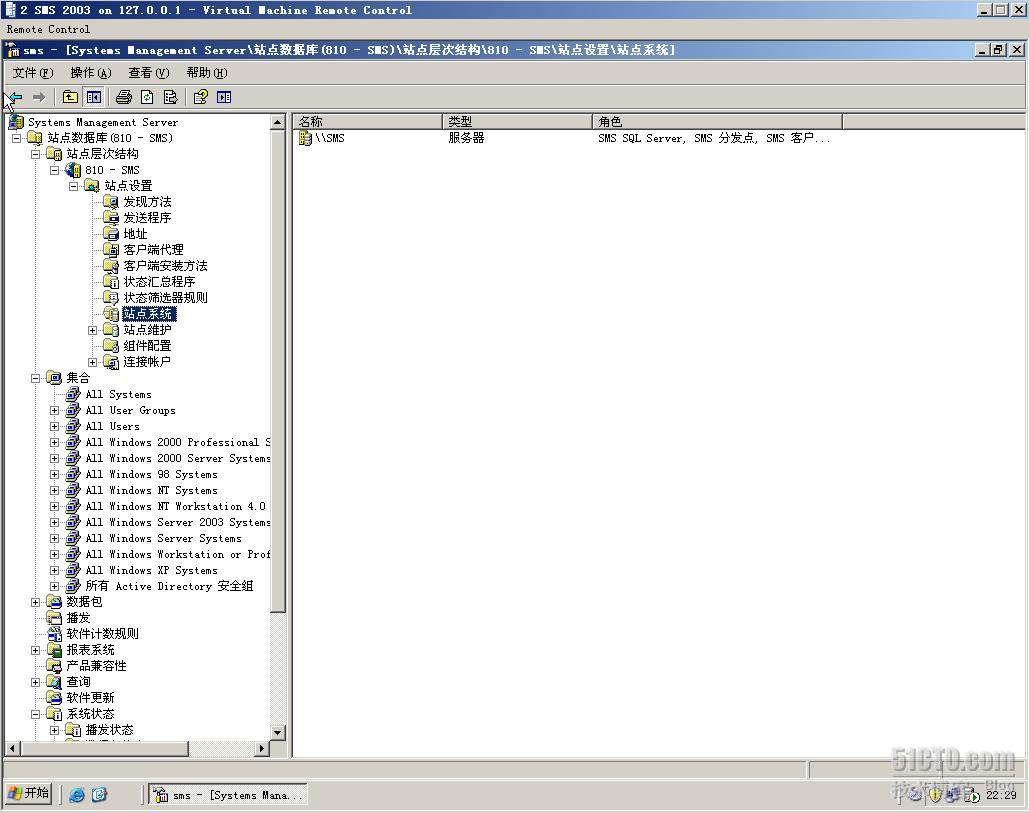Select the All Windows 98 Systems collection
1029x813 pixels.
click(x=152, y=474)
